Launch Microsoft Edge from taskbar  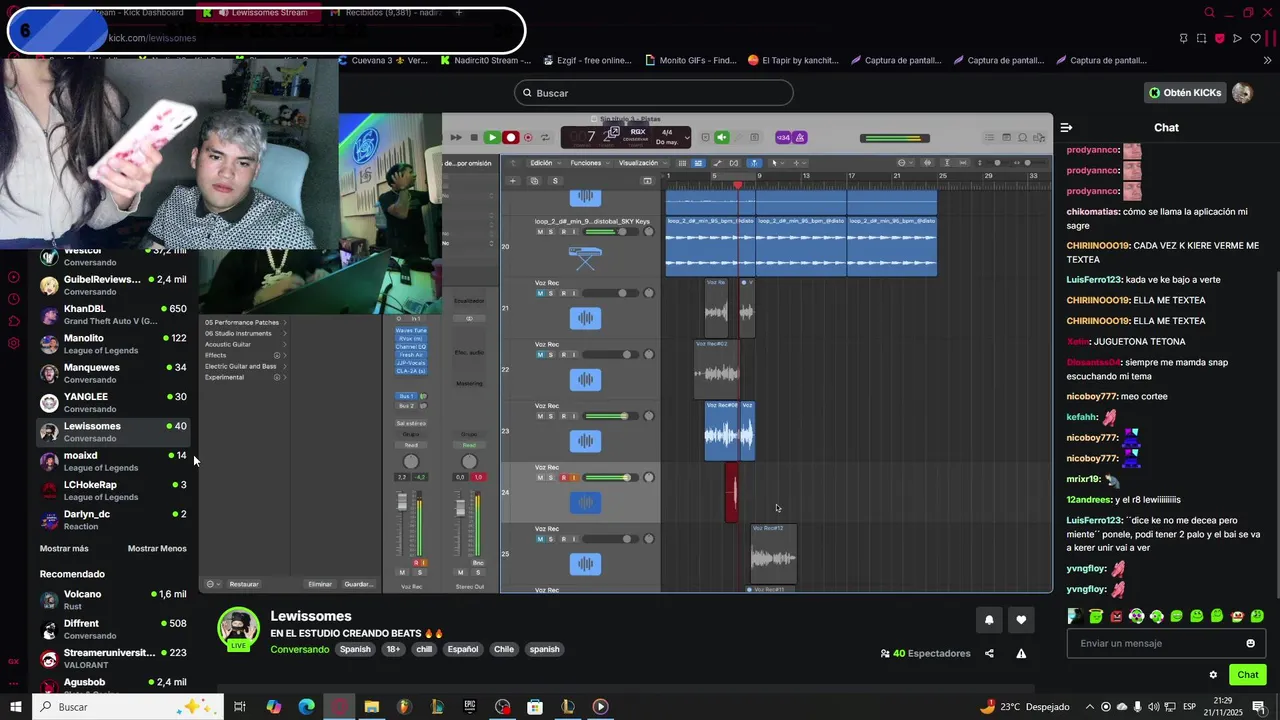tap(307, 707)
